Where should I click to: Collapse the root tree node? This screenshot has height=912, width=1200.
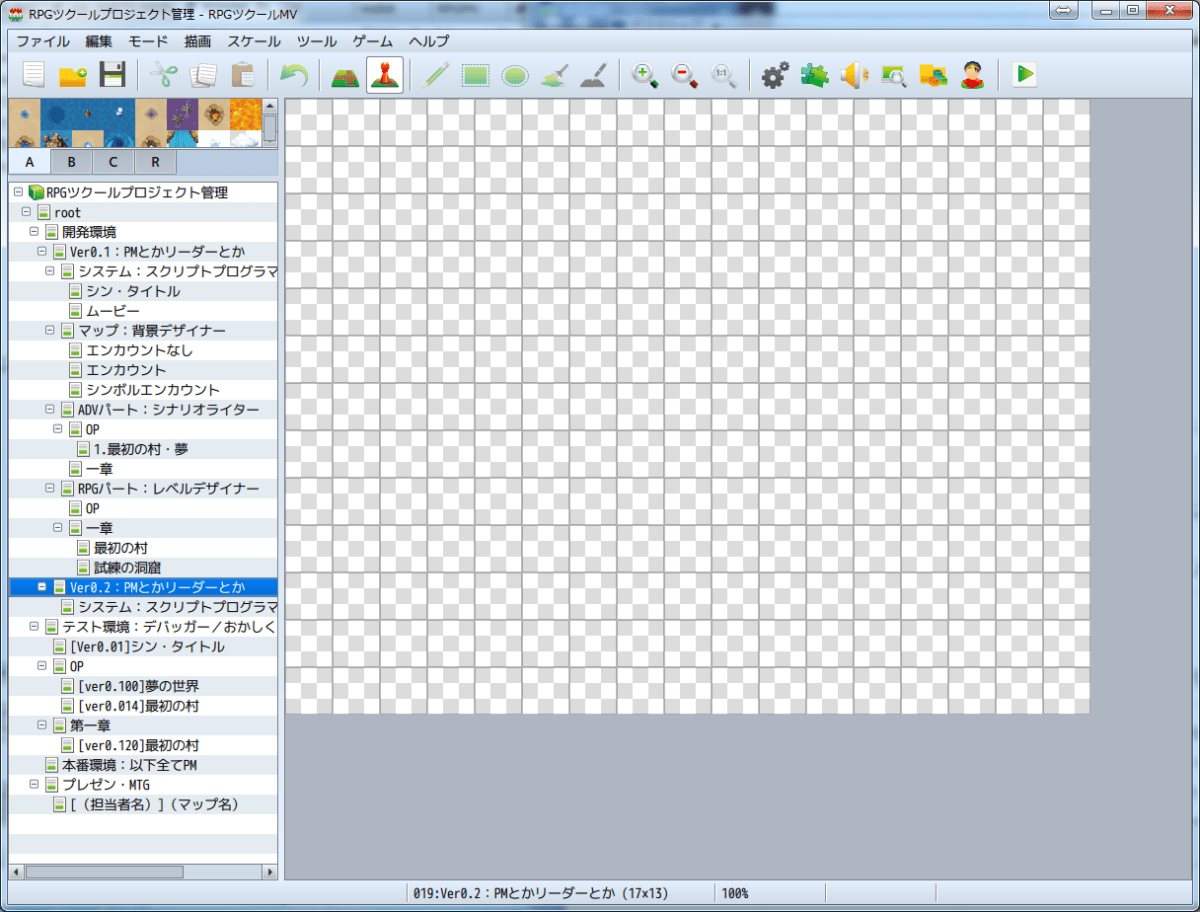pyautogui.click(x=26, y=212)
